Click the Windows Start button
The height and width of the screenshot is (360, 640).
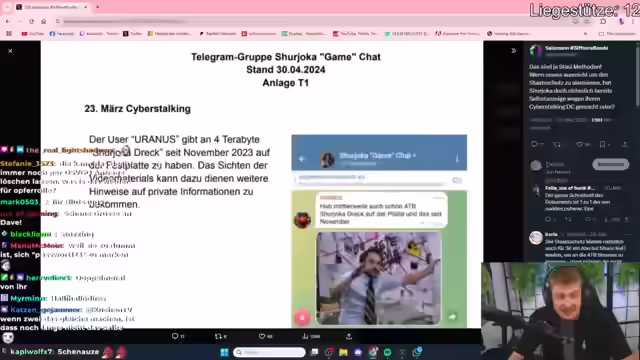pyautogui.click(x=224, y=352)
